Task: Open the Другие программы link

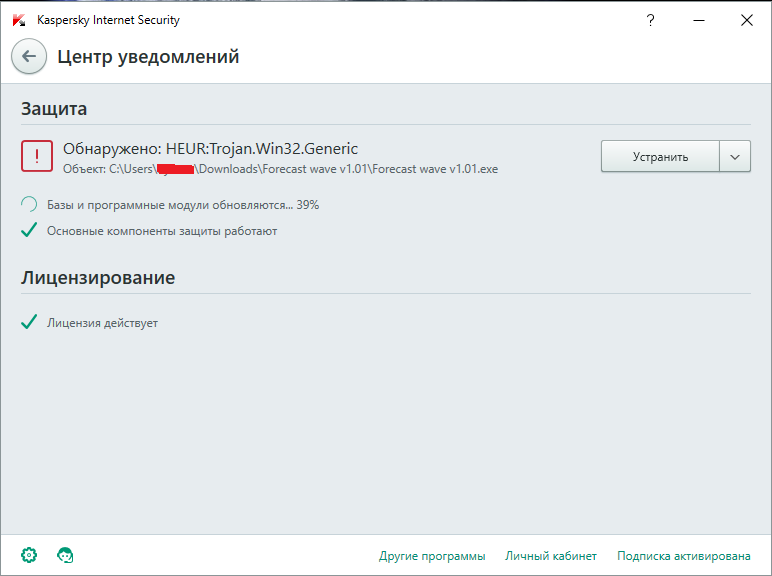Action: coord(432,556)
